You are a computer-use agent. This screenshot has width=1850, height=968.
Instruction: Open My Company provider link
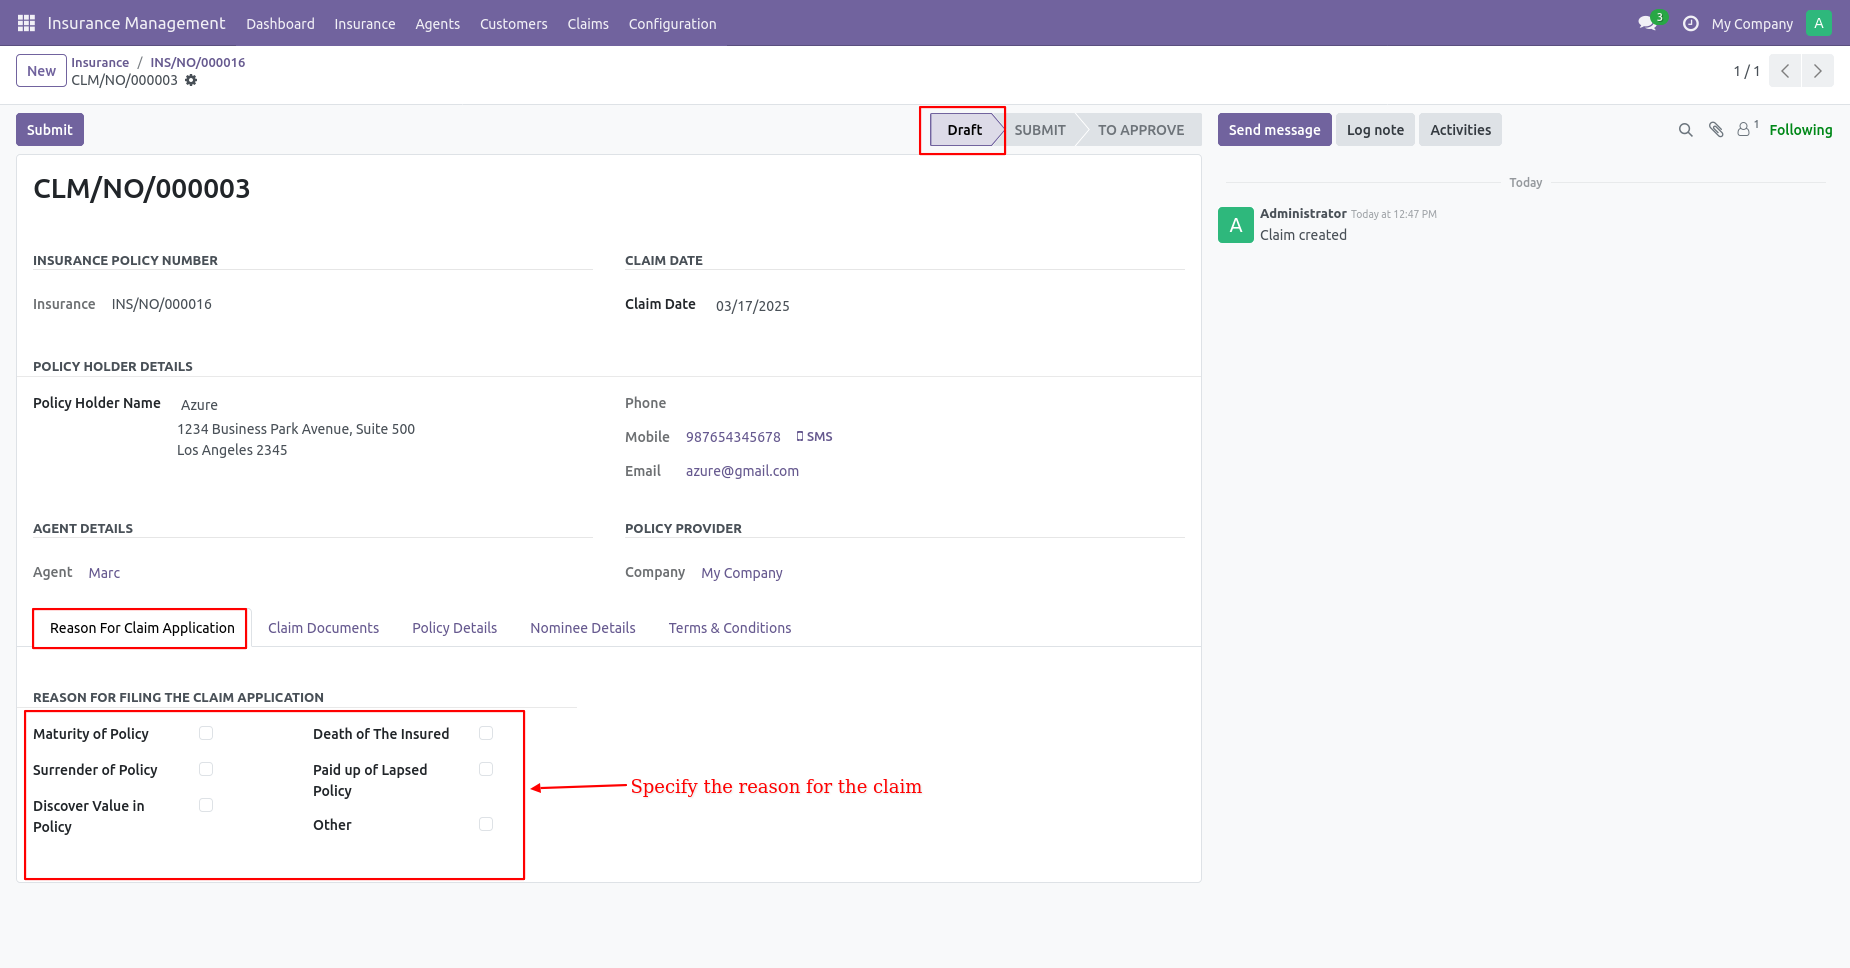[742, 573]
